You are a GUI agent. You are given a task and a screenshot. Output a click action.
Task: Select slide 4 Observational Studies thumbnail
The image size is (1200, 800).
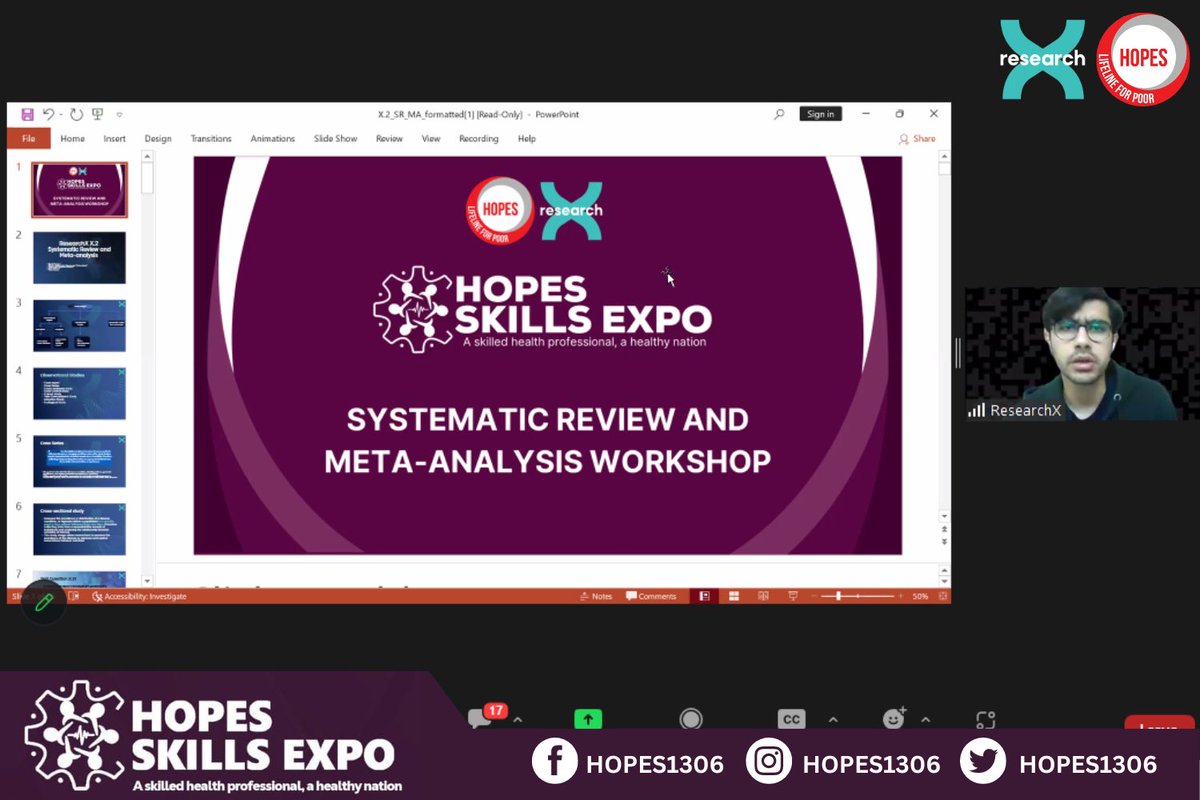pos(80,393)
